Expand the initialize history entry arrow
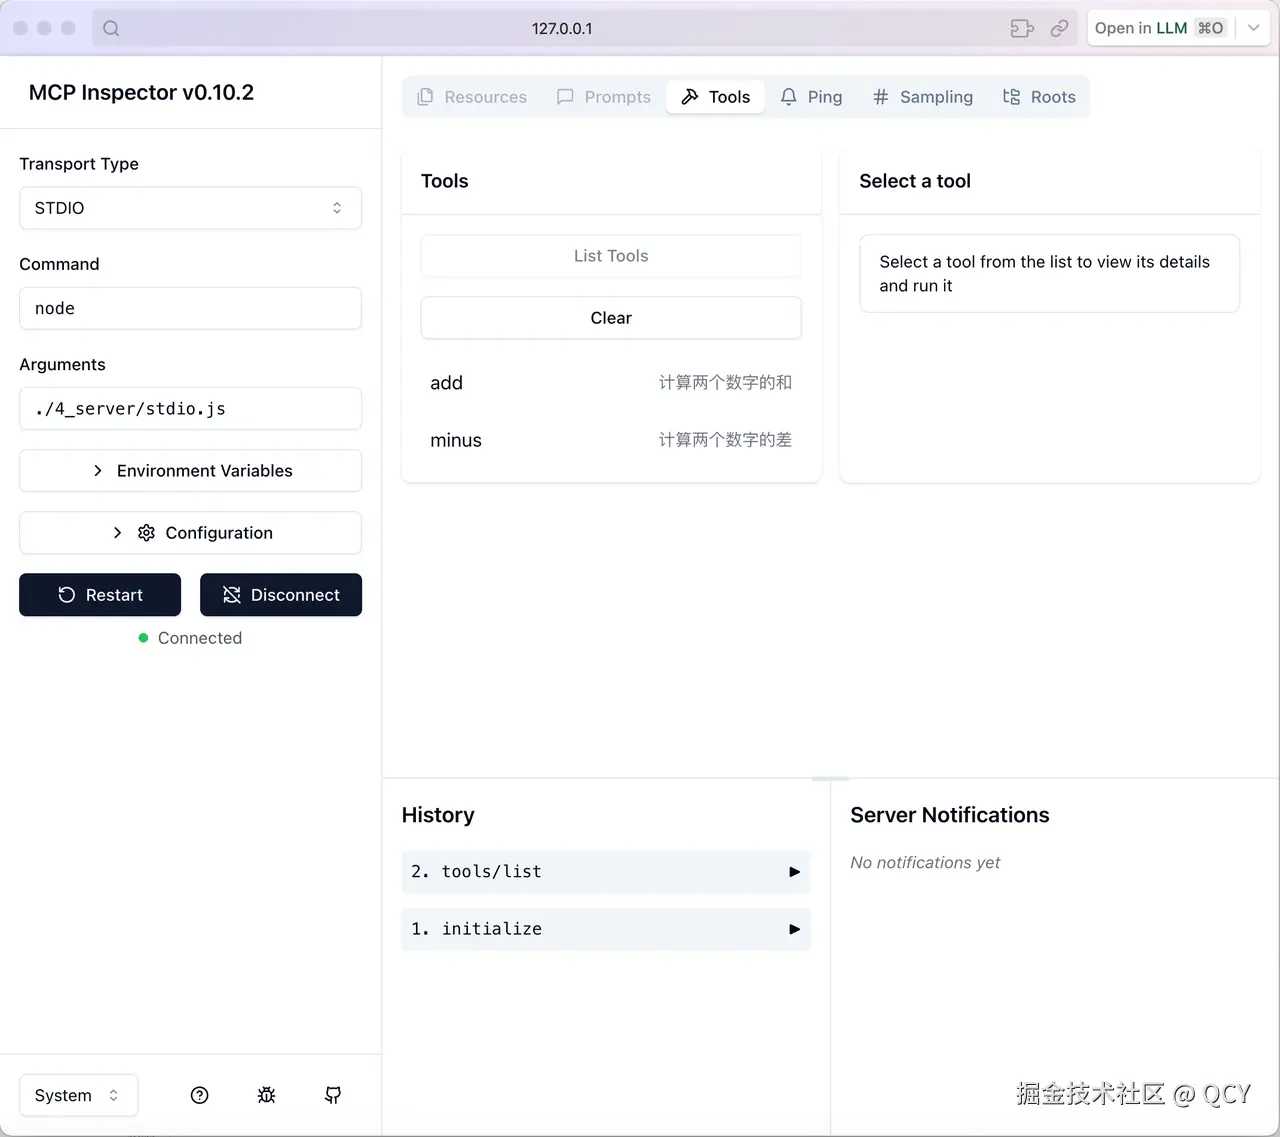The image size is (1280, 1137). pos(794,929)
